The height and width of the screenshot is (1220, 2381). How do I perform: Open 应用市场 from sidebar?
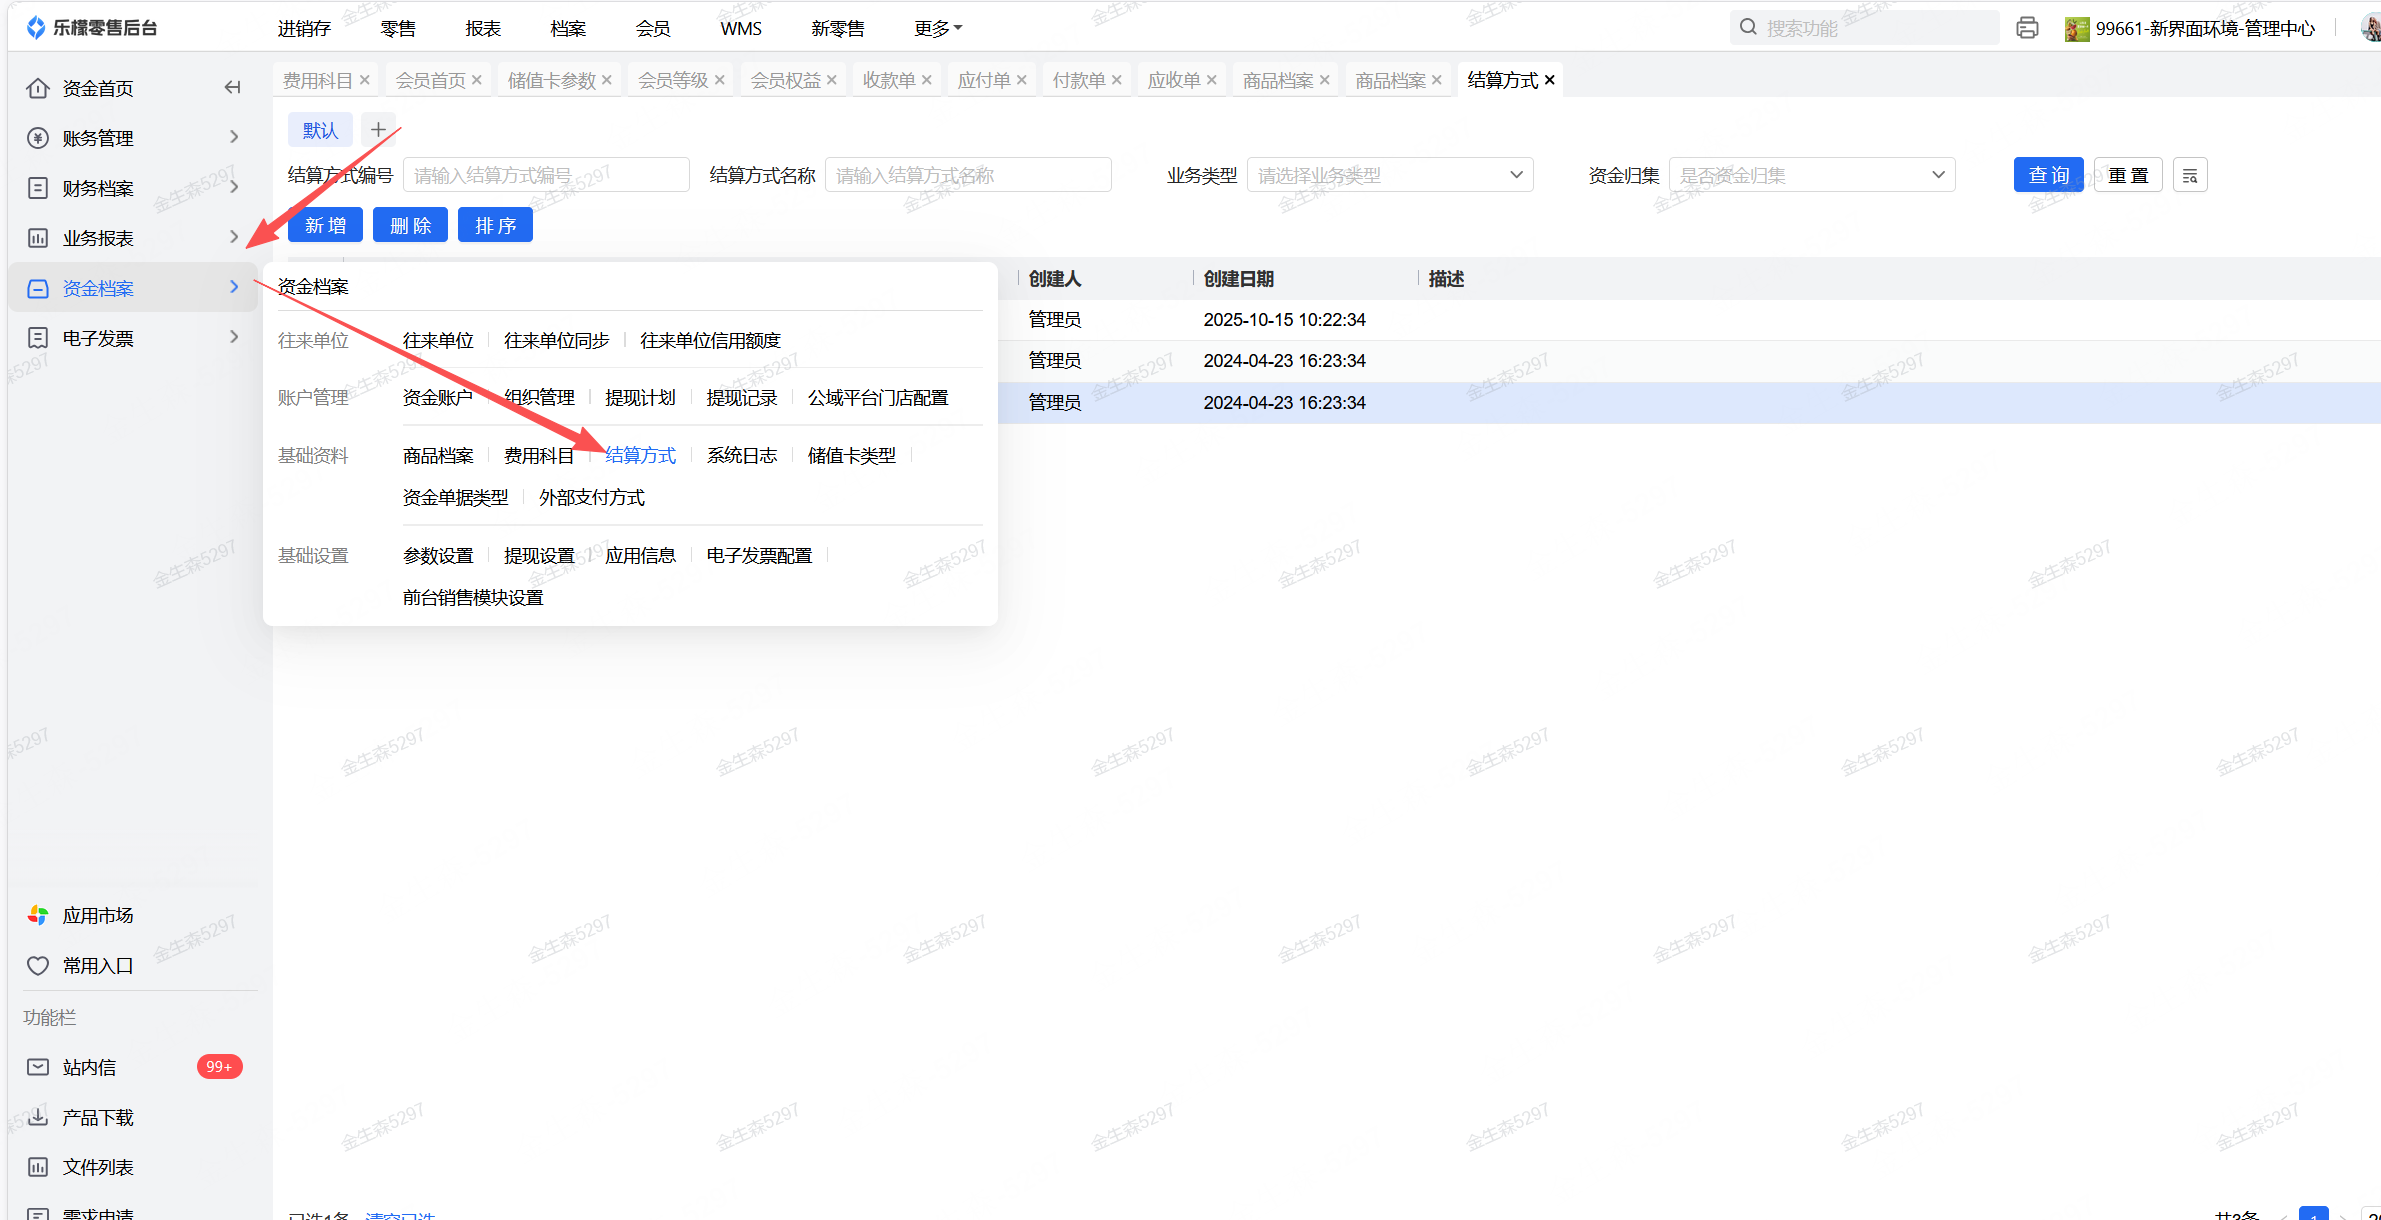point(97,915)
